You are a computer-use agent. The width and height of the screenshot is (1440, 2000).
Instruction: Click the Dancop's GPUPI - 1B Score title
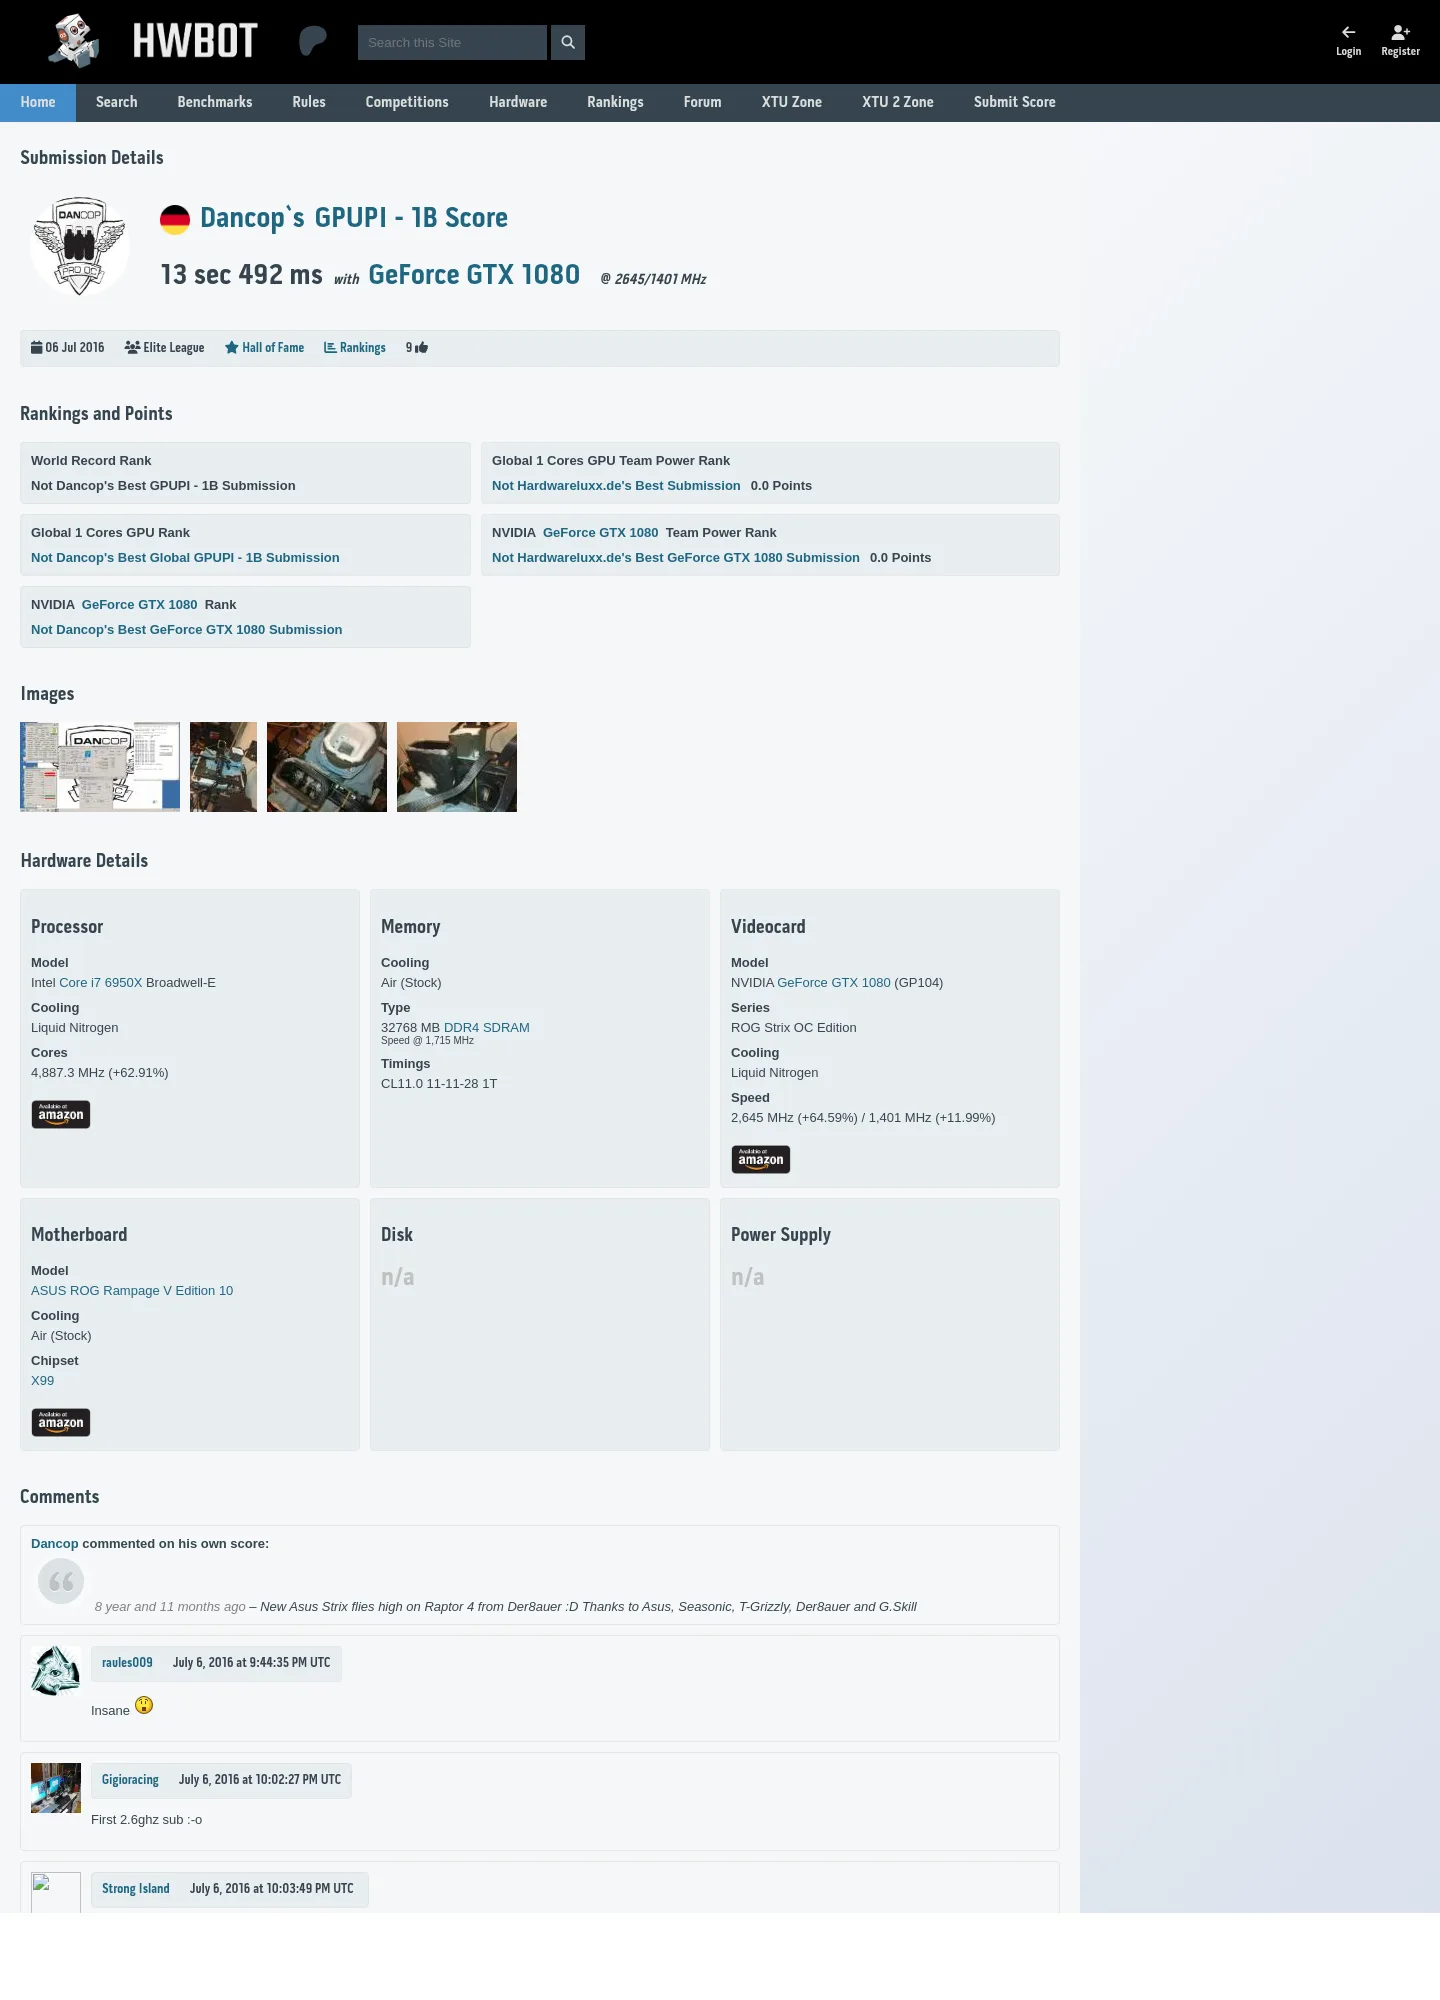coord(354,218)
